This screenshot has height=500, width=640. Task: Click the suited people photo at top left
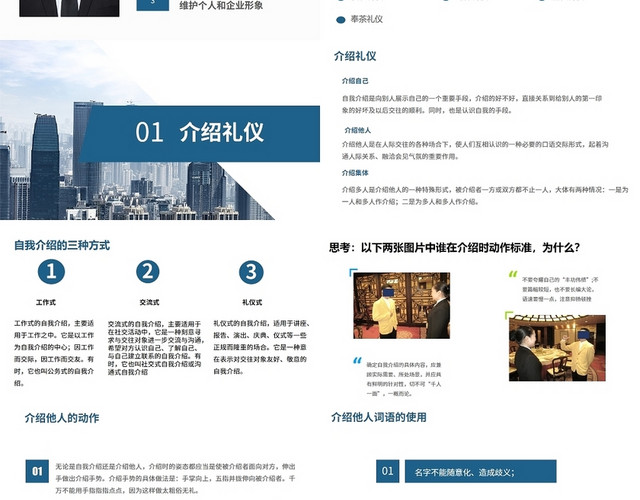click(69, 8)
